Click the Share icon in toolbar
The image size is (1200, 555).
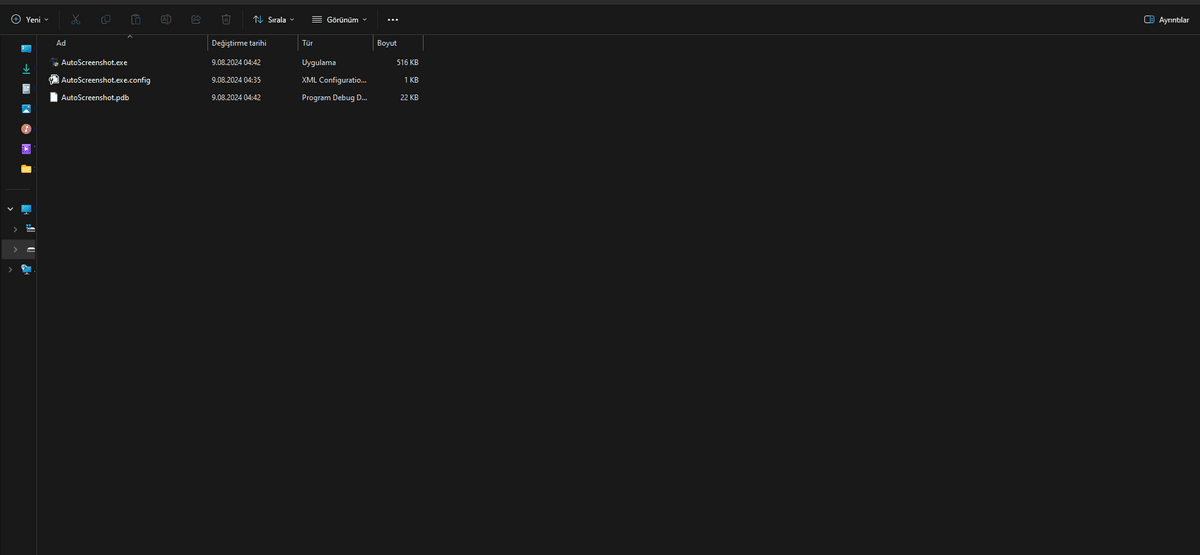point(196,19)
